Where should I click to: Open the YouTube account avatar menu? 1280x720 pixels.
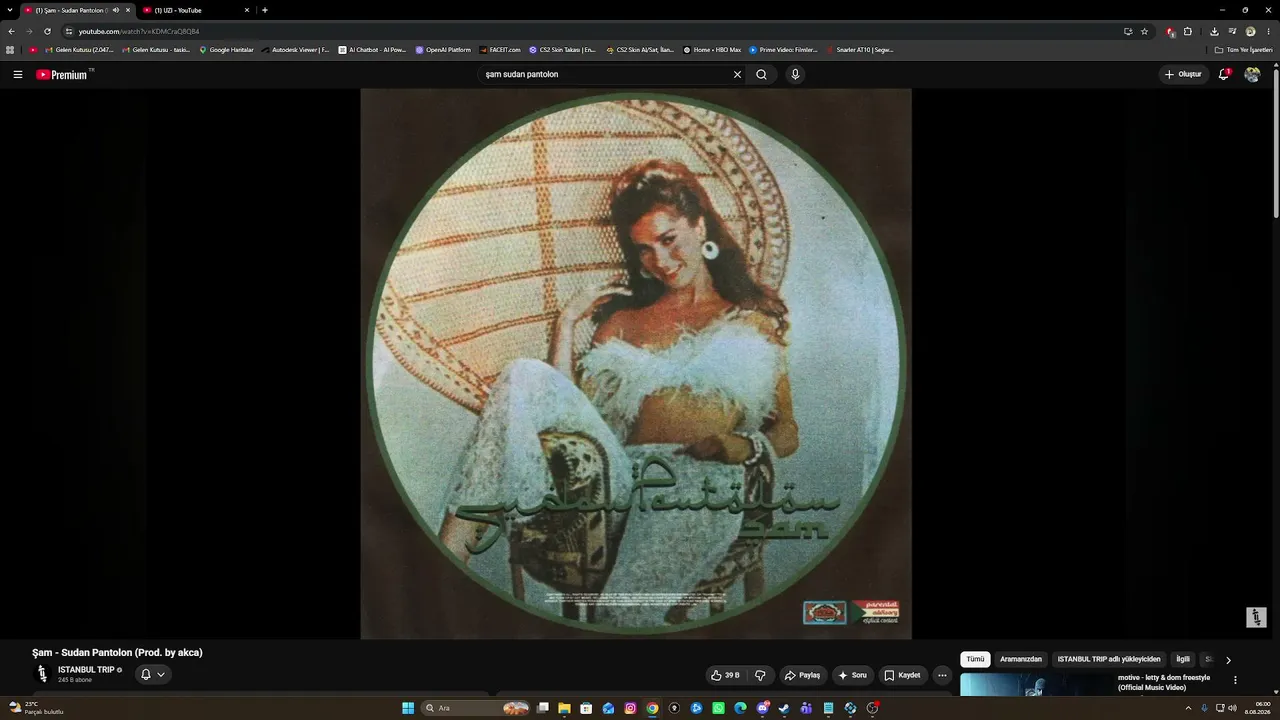[x=1252, y=74]
